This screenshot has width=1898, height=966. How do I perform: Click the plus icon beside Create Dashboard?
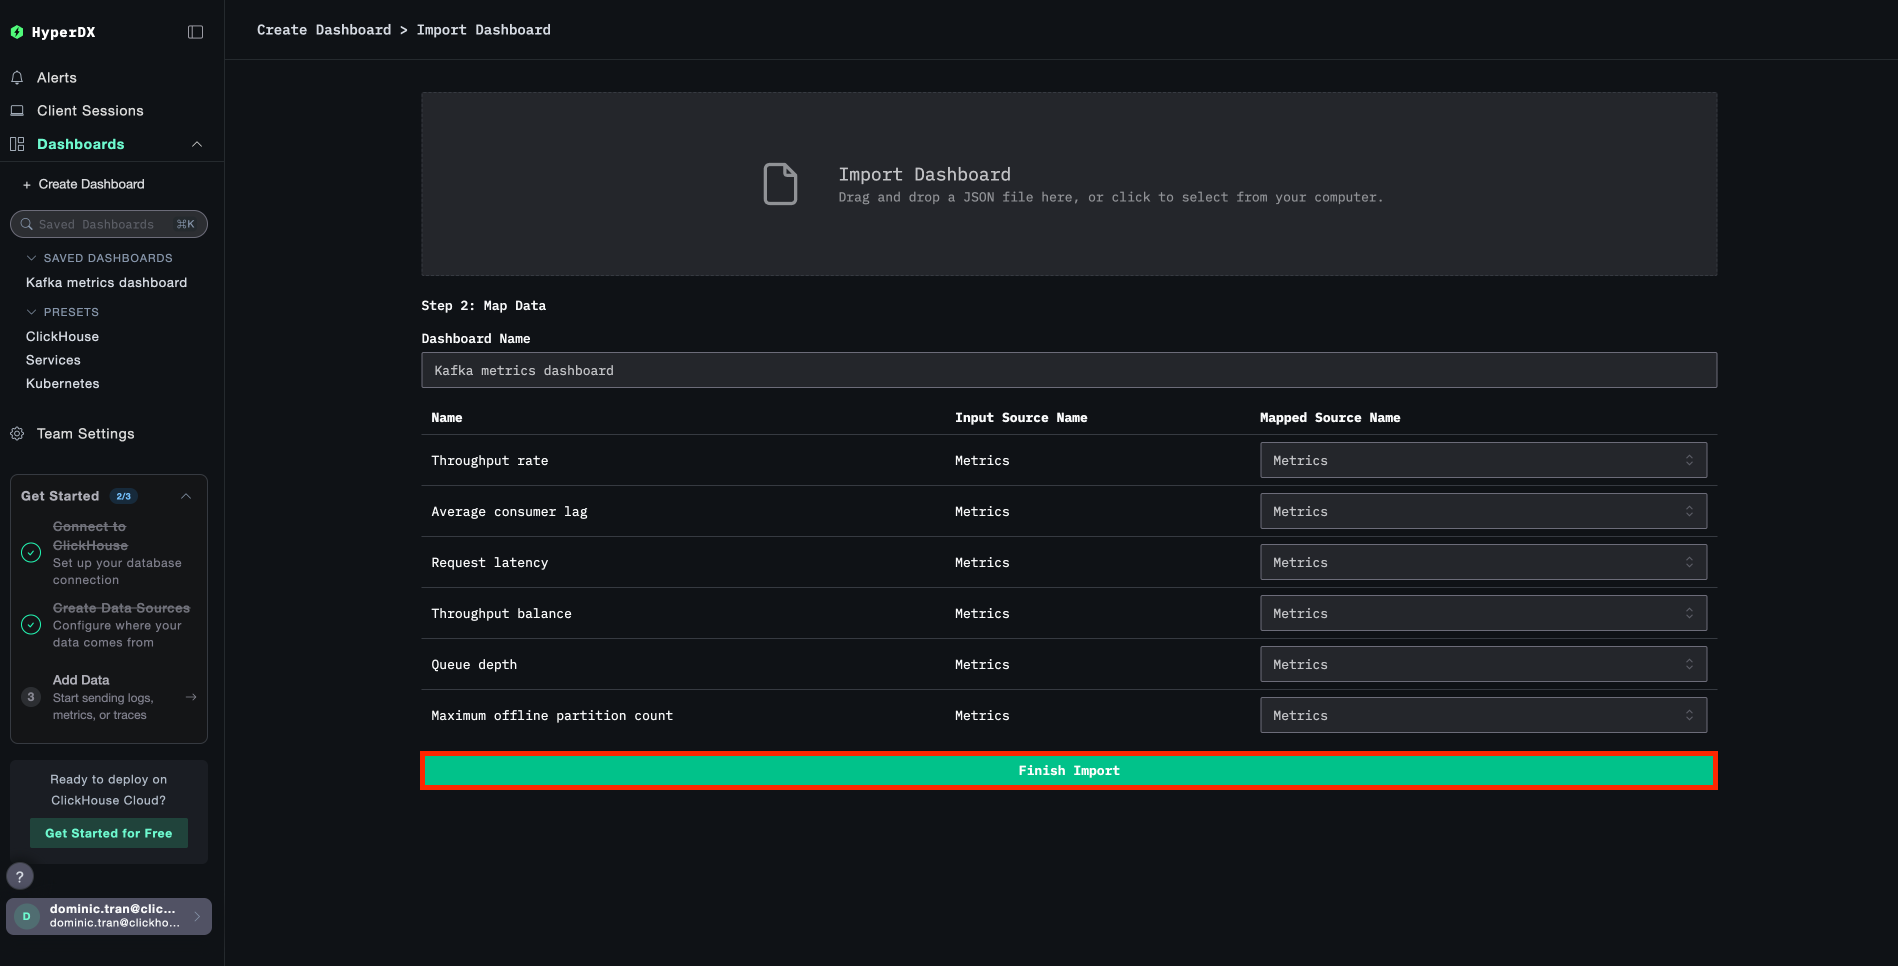click(25, 184)
